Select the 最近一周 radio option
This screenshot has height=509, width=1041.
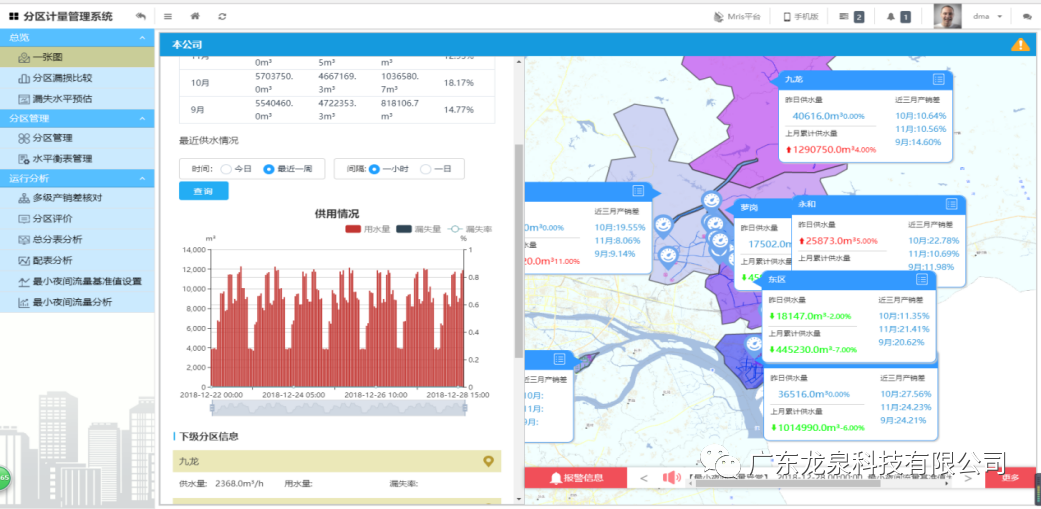(269, 169)
